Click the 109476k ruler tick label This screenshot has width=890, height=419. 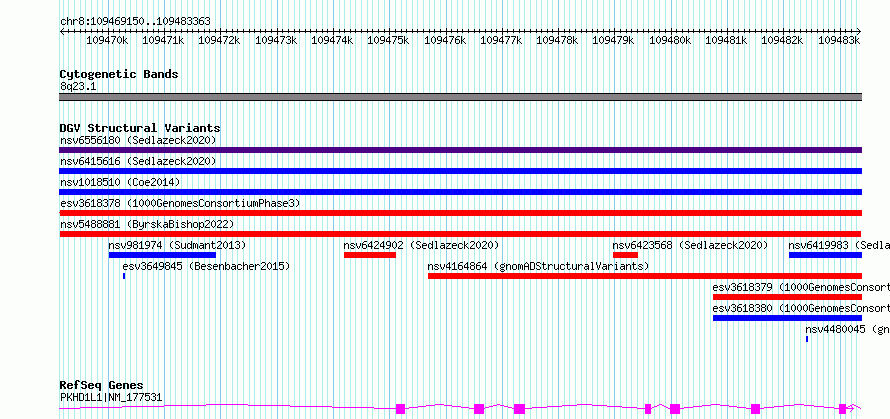click(445, 40)
